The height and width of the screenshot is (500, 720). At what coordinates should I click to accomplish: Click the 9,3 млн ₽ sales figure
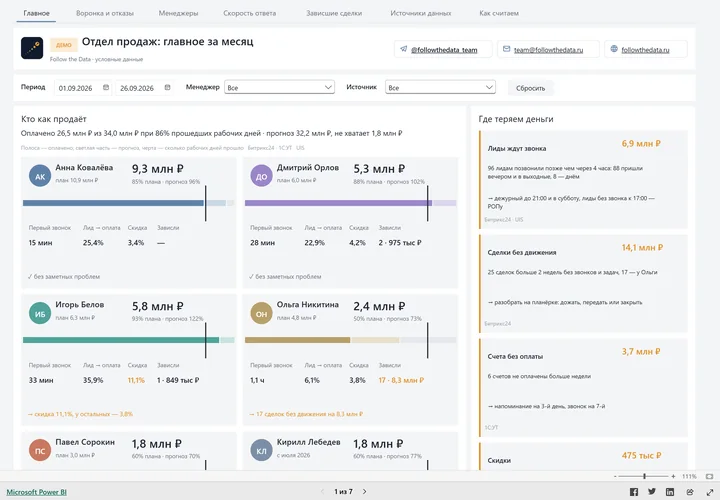[158, 169]
